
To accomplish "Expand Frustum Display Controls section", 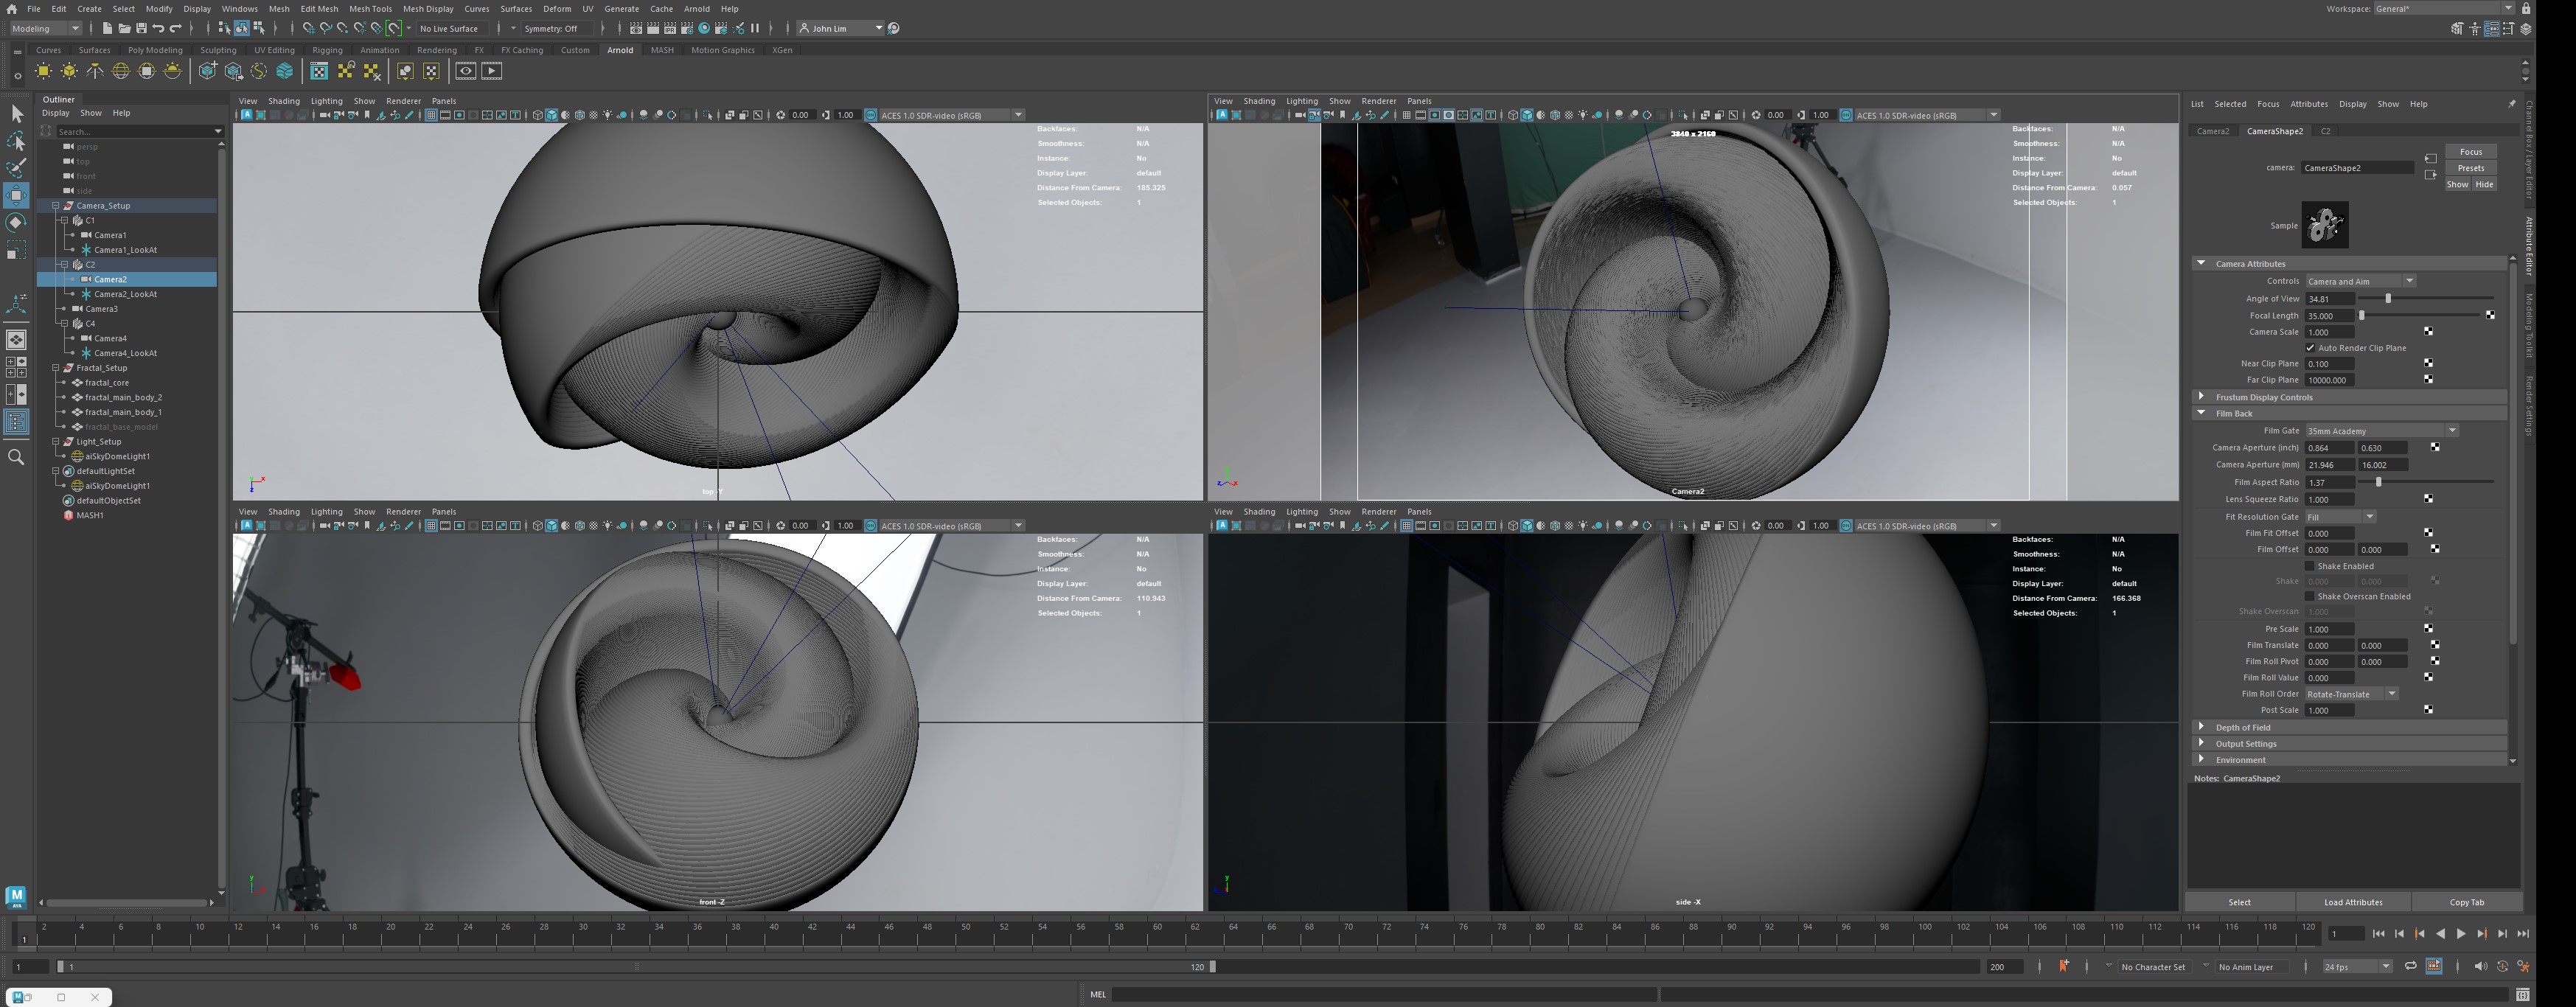I will point(2350,397).
